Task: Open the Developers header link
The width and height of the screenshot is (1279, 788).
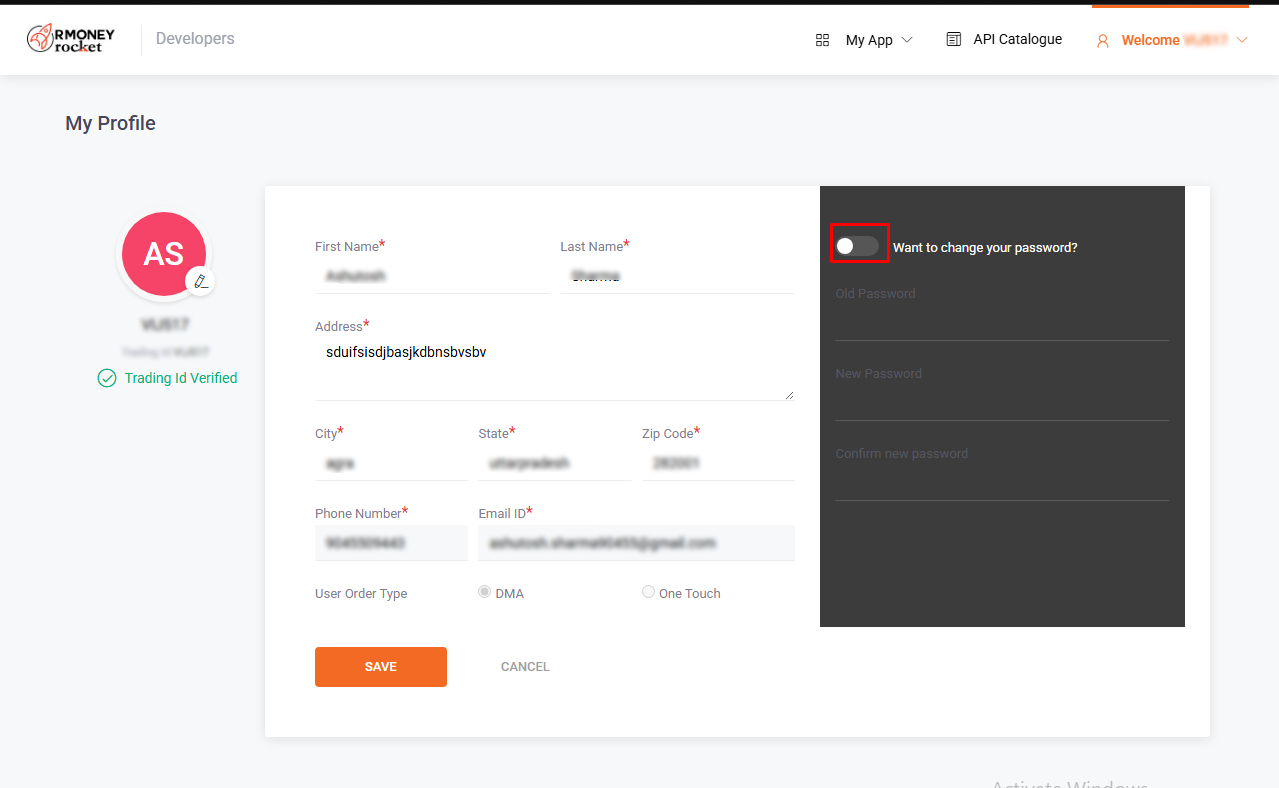Action: (x=195, y=38)
